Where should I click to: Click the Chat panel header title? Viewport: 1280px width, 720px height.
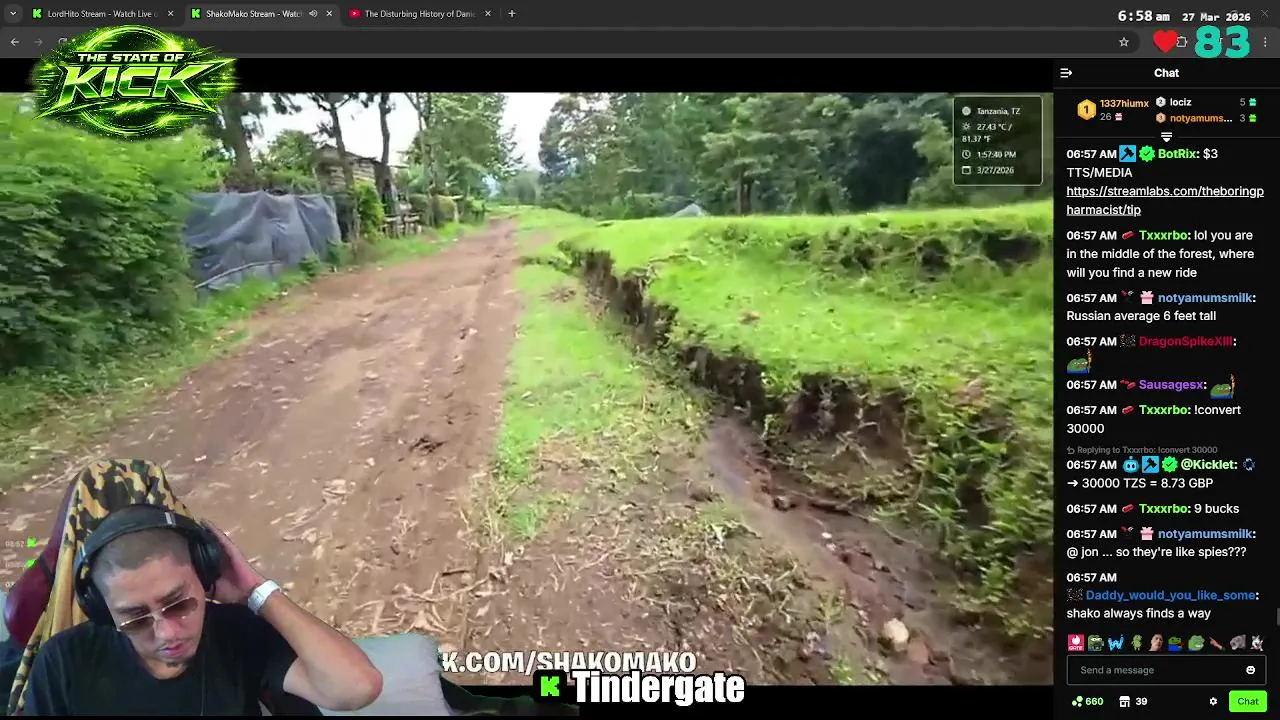tap(1166, 73)
